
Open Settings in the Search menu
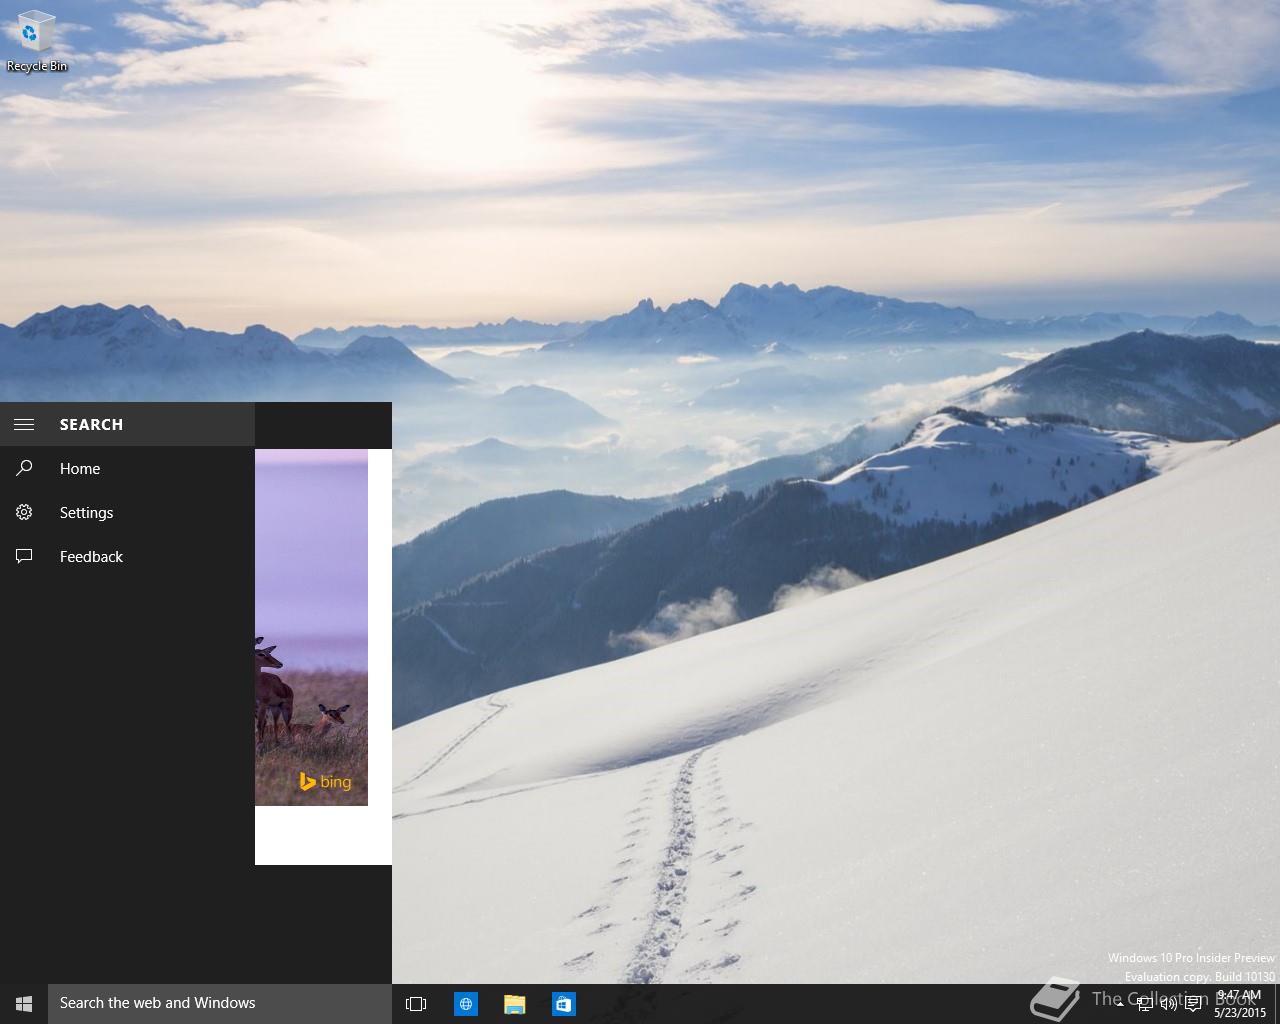[x=127, y=512]
